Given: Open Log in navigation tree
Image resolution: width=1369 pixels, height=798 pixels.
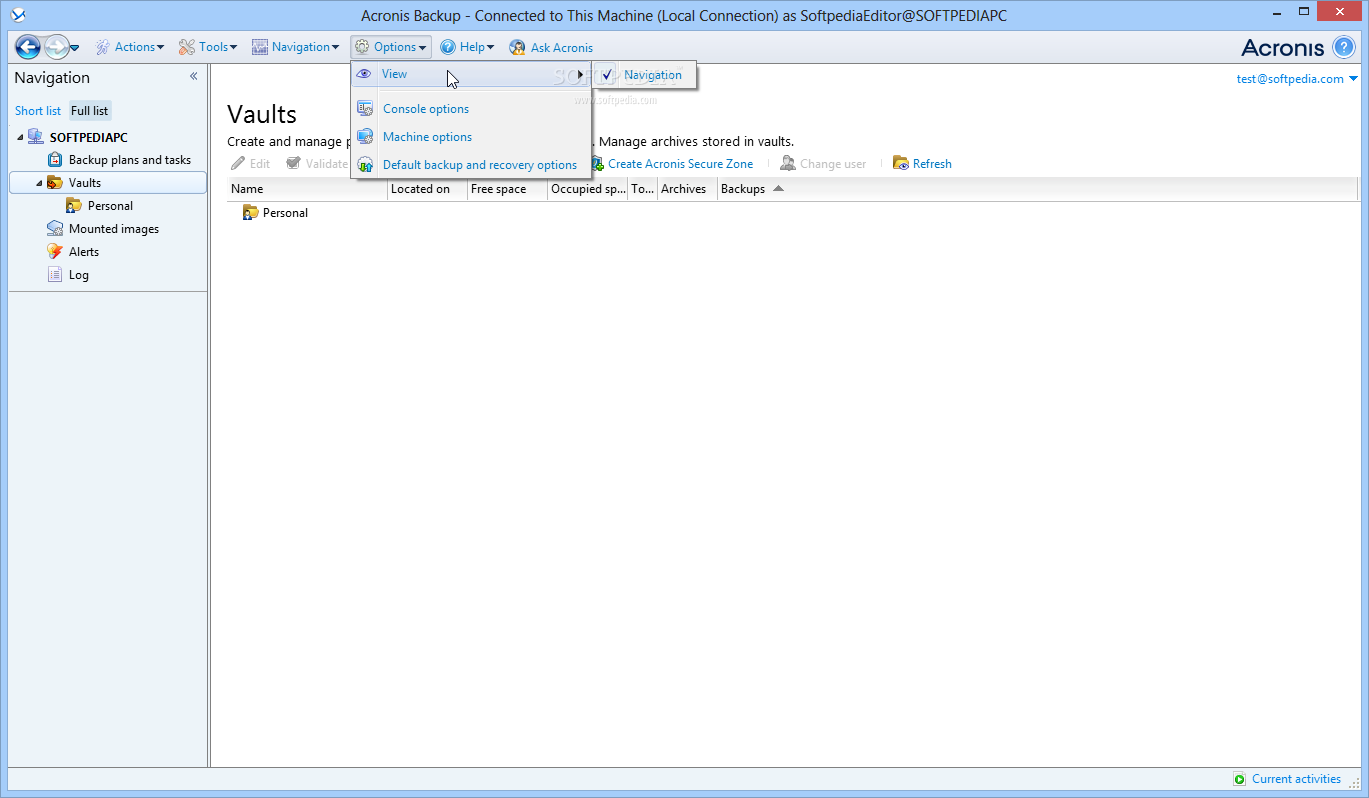Looking at the screenshot, I should (x=79, y=275).
